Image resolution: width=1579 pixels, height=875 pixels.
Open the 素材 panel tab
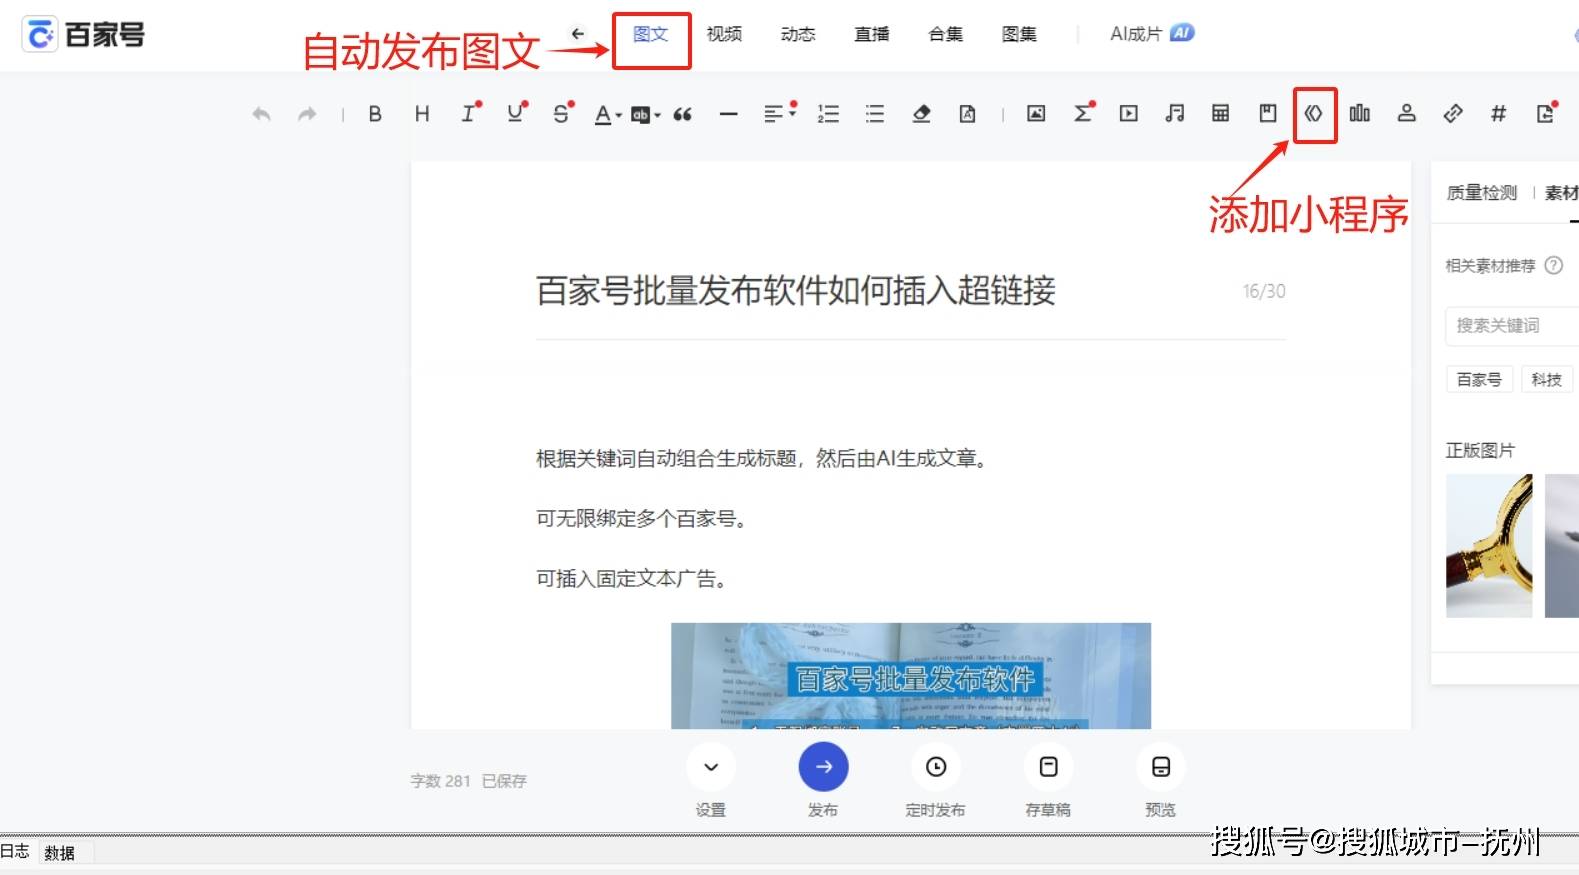1561,192
